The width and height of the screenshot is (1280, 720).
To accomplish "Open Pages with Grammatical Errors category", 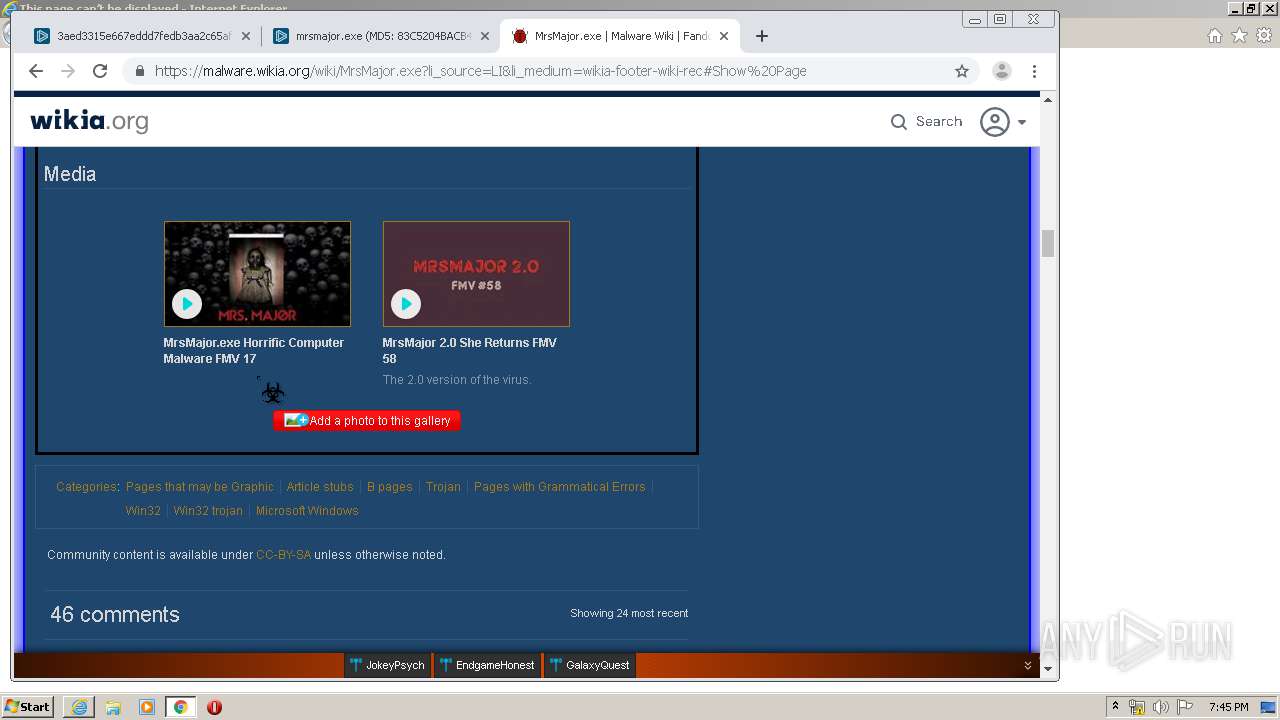I will (x=559, y=487).
